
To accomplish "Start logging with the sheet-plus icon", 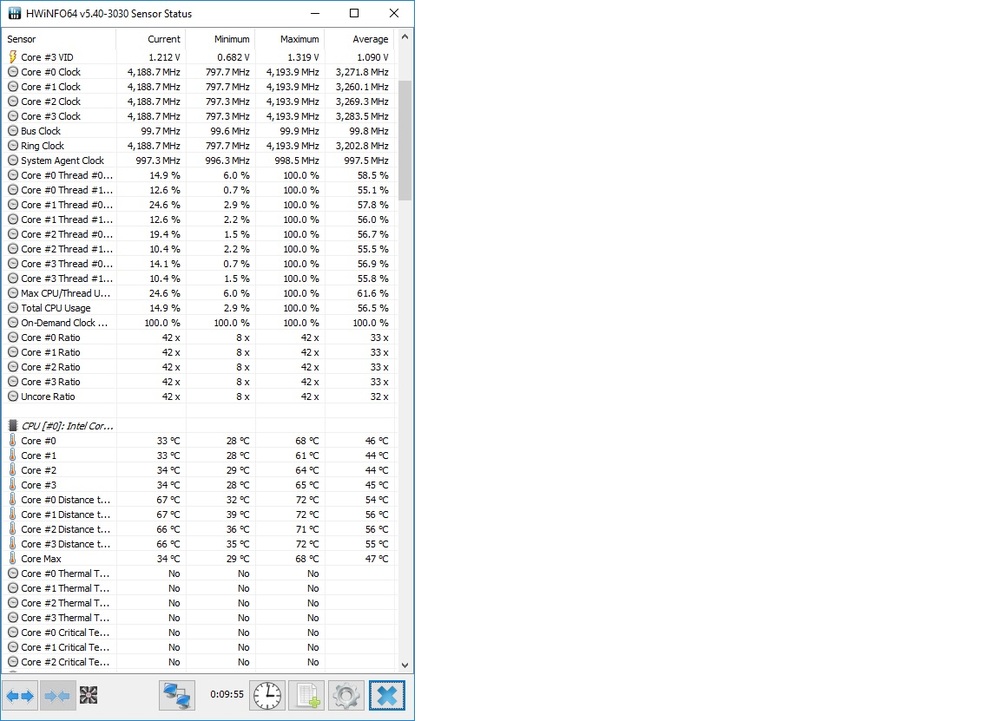I will [x=306, y=695].
